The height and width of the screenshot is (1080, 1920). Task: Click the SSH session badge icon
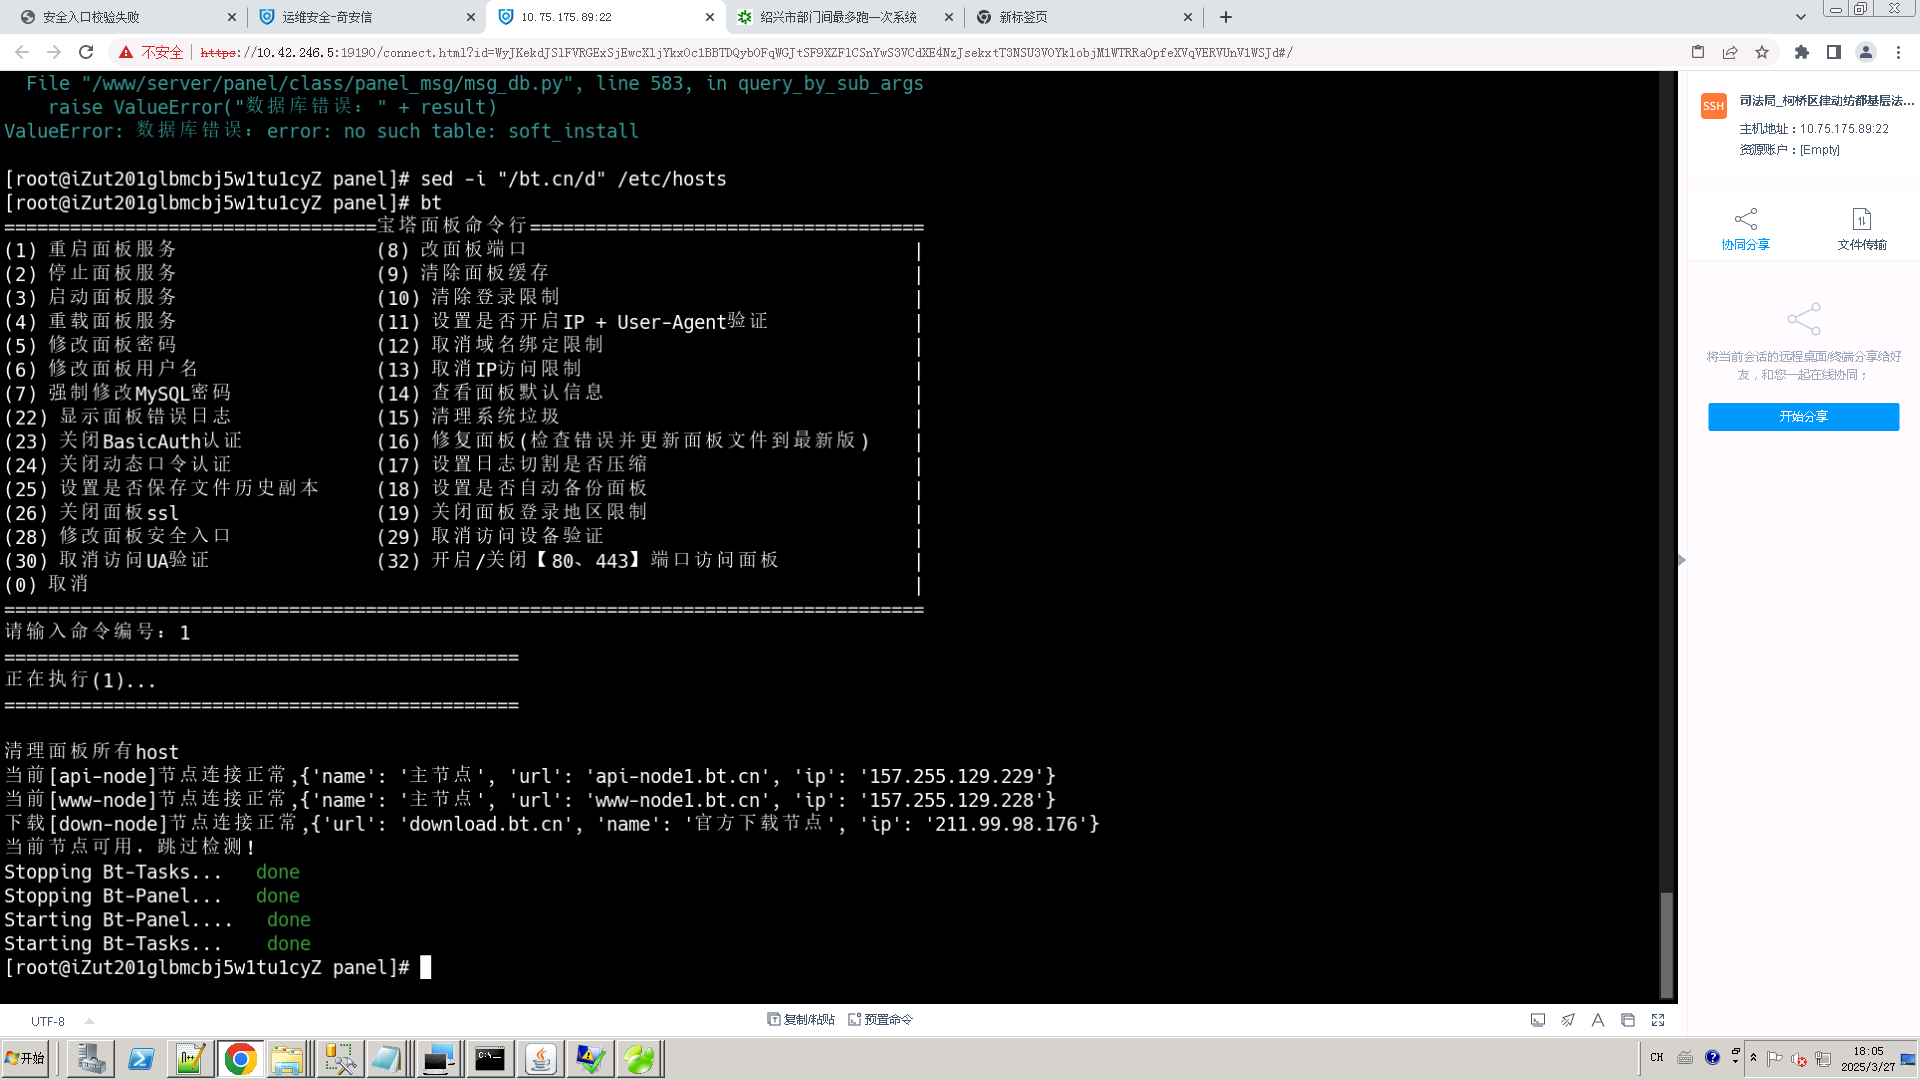(1714, 106)
